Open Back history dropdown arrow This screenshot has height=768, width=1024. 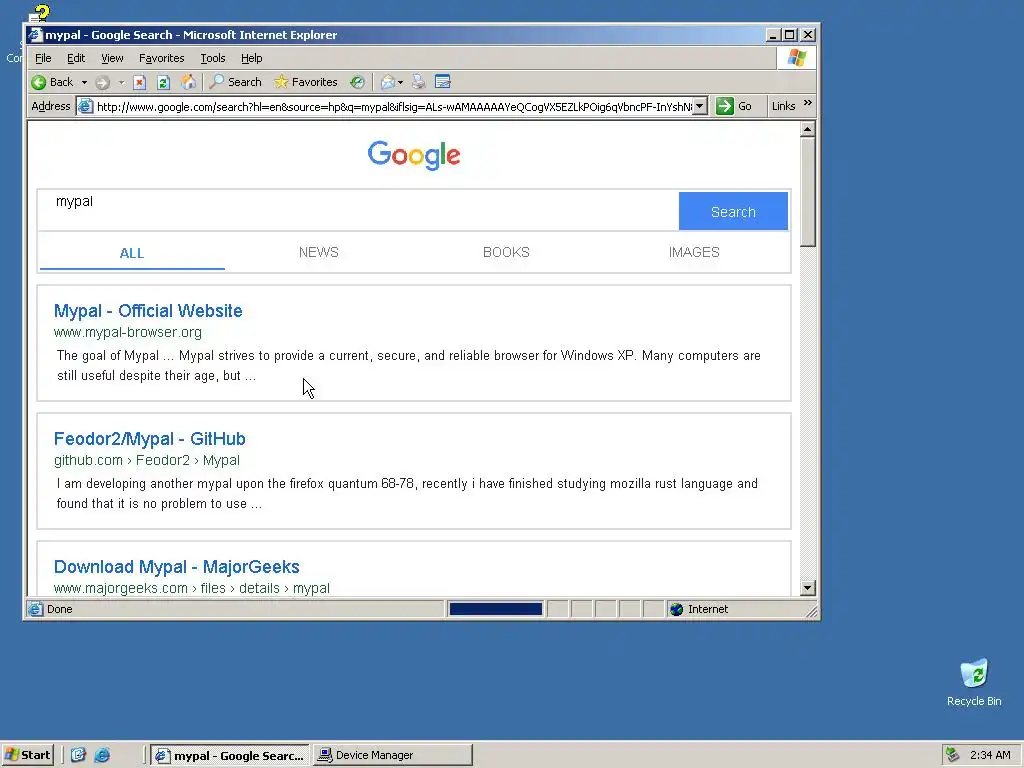[x=84, y=82]
